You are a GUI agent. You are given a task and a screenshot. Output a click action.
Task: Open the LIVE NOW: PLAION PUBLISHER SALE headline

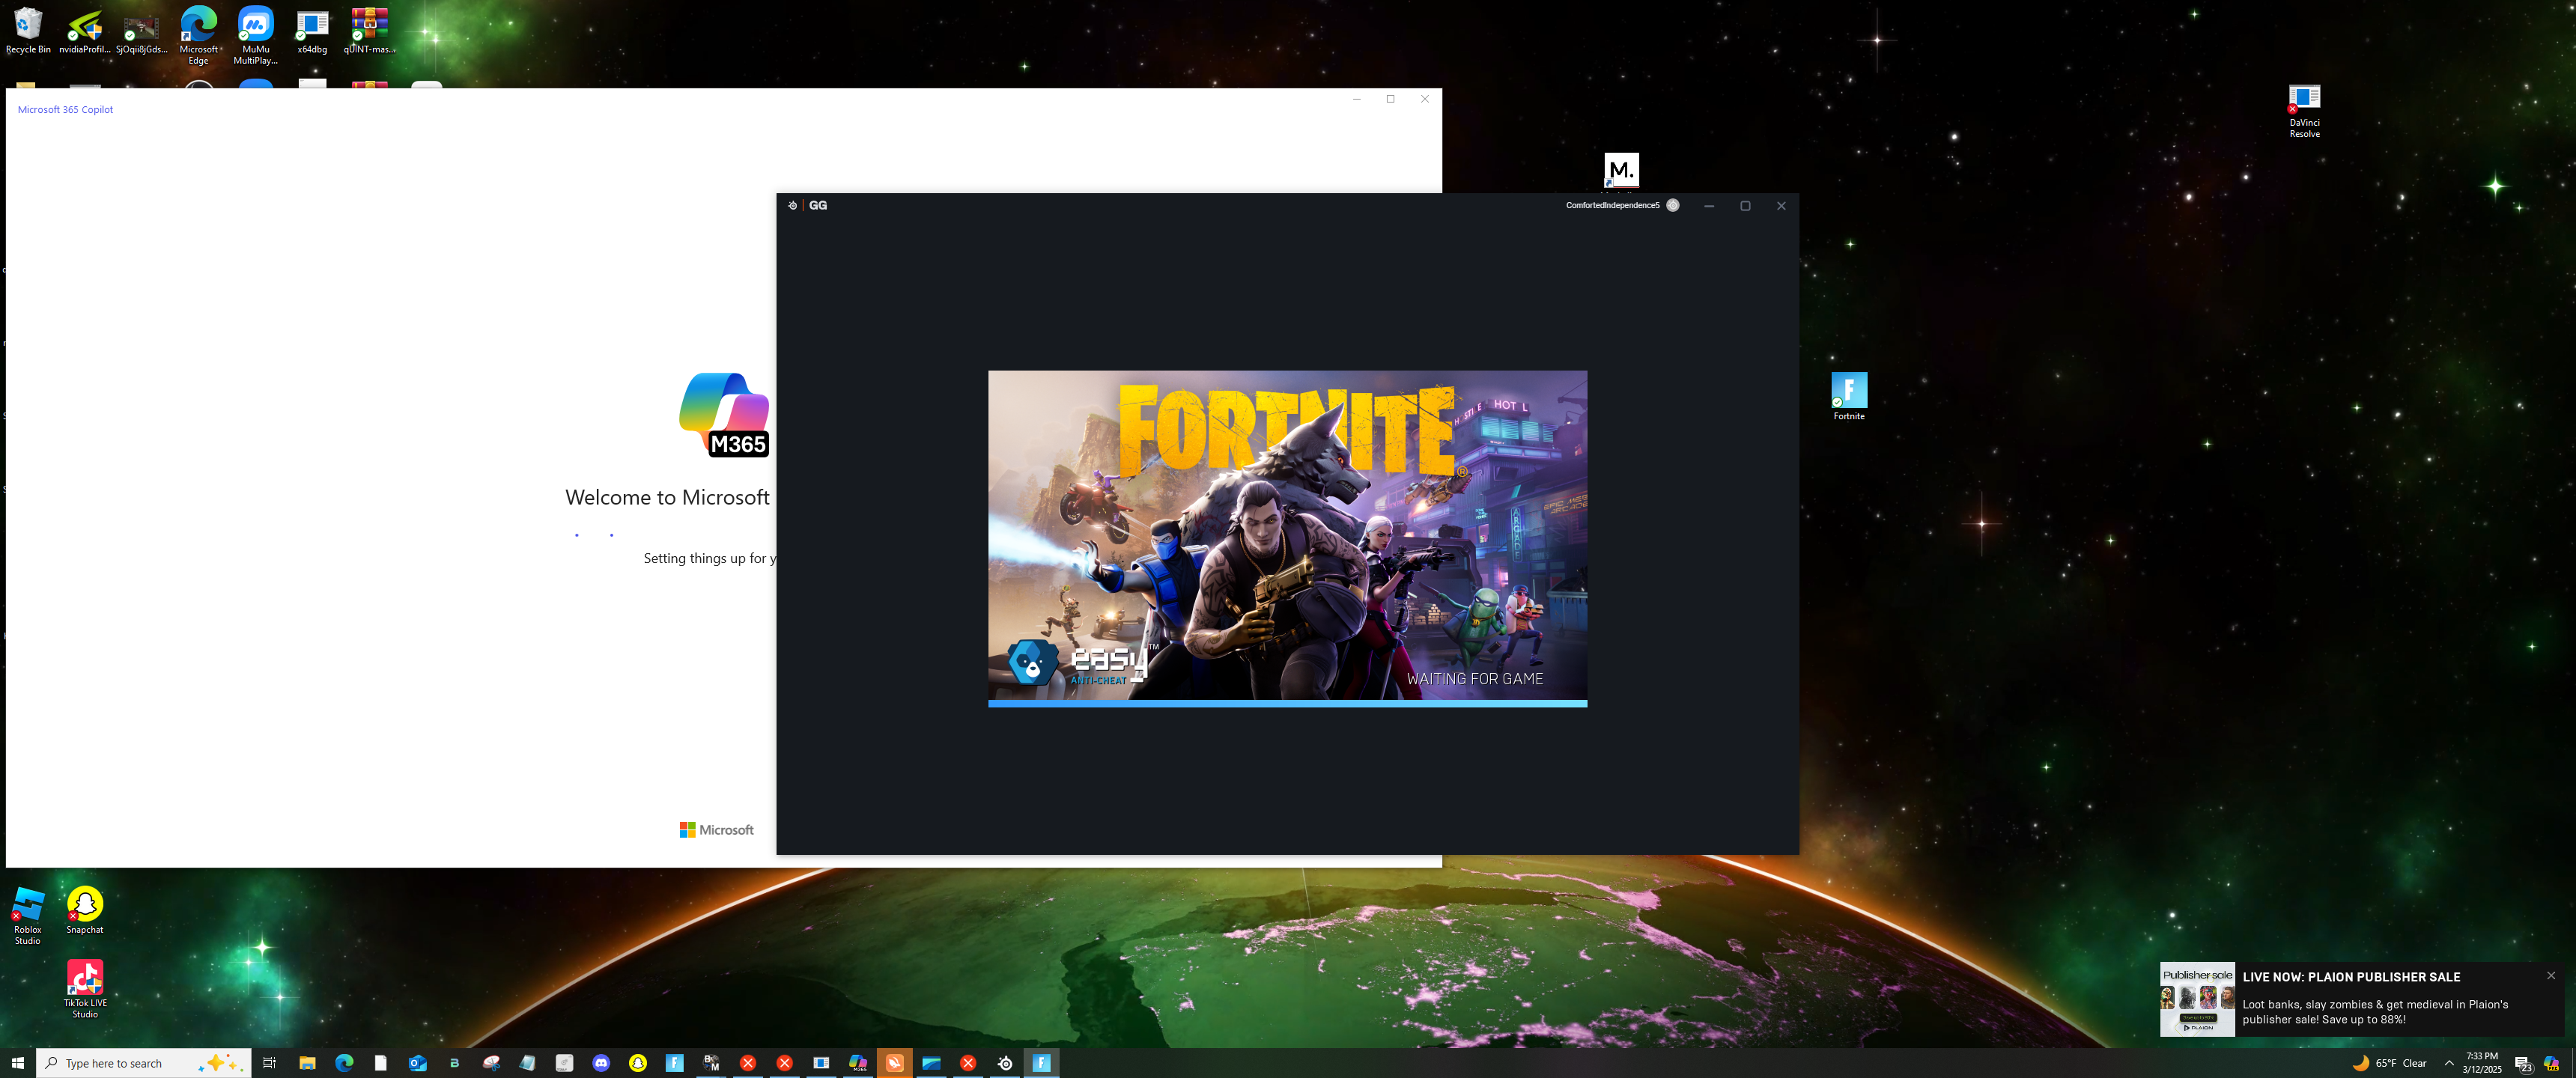click(2351, 977)
